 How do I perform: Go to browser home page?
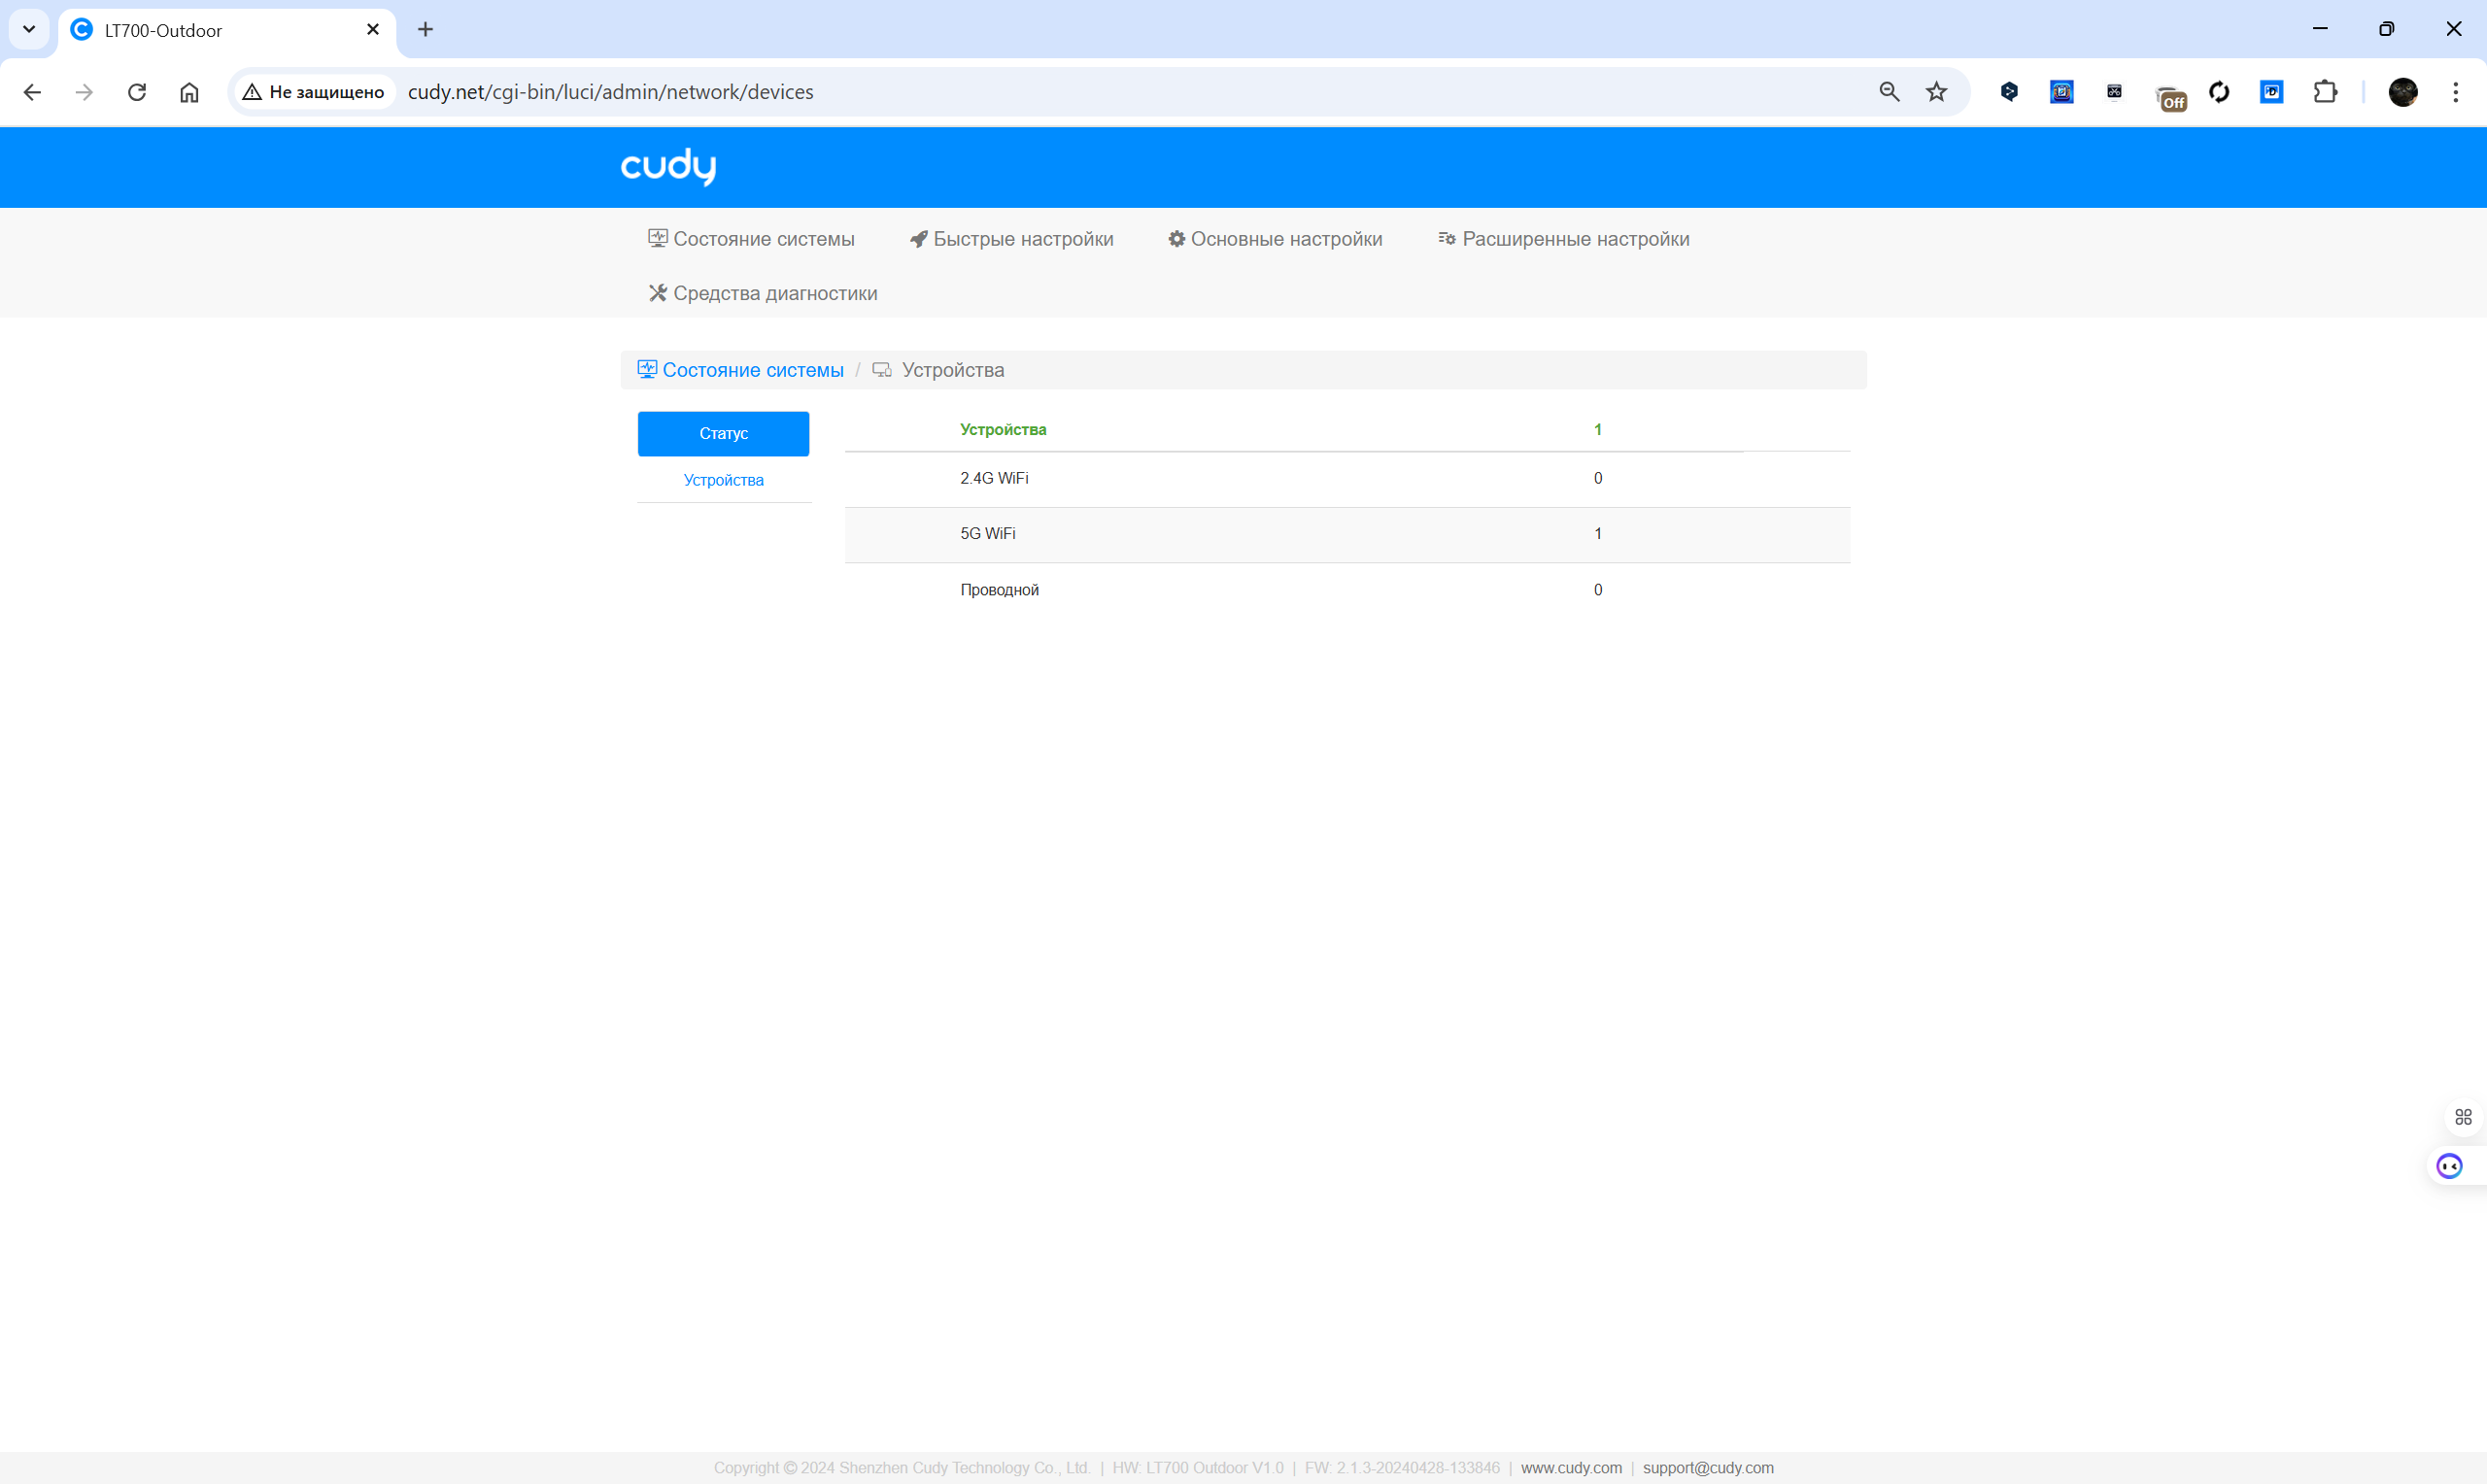click(x=189, y=92)
